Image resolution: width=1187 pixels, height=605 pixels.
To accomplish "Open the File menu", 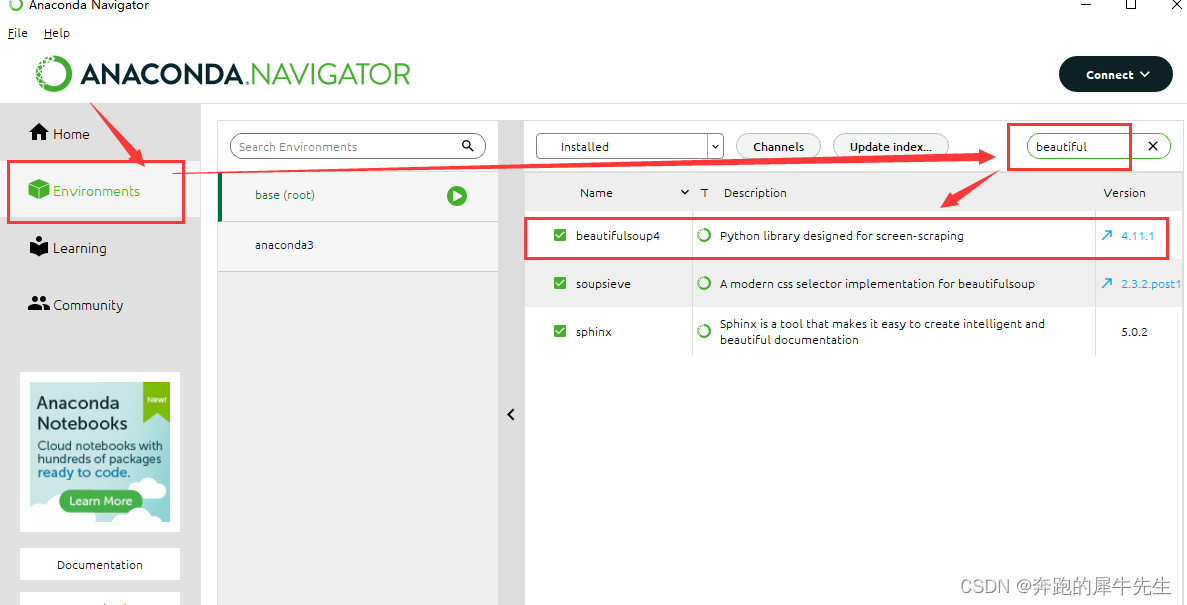I will point(17,33).
